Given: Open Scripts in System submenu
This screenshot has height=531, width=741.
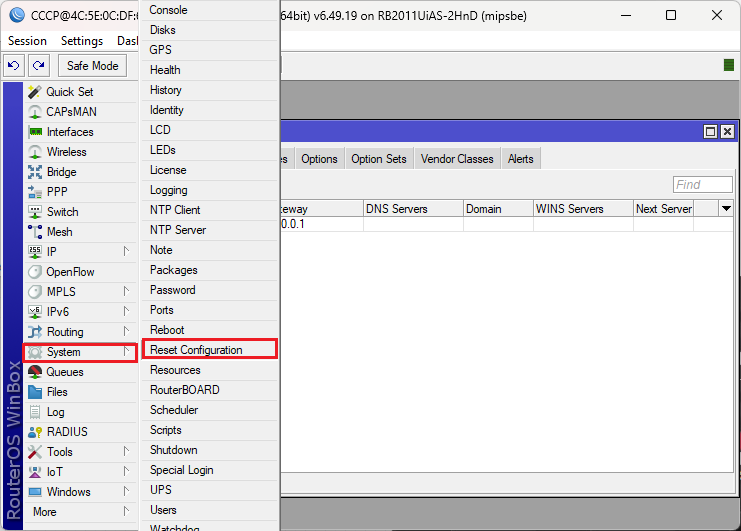Looking at the screenshot, I should [209, 430].
